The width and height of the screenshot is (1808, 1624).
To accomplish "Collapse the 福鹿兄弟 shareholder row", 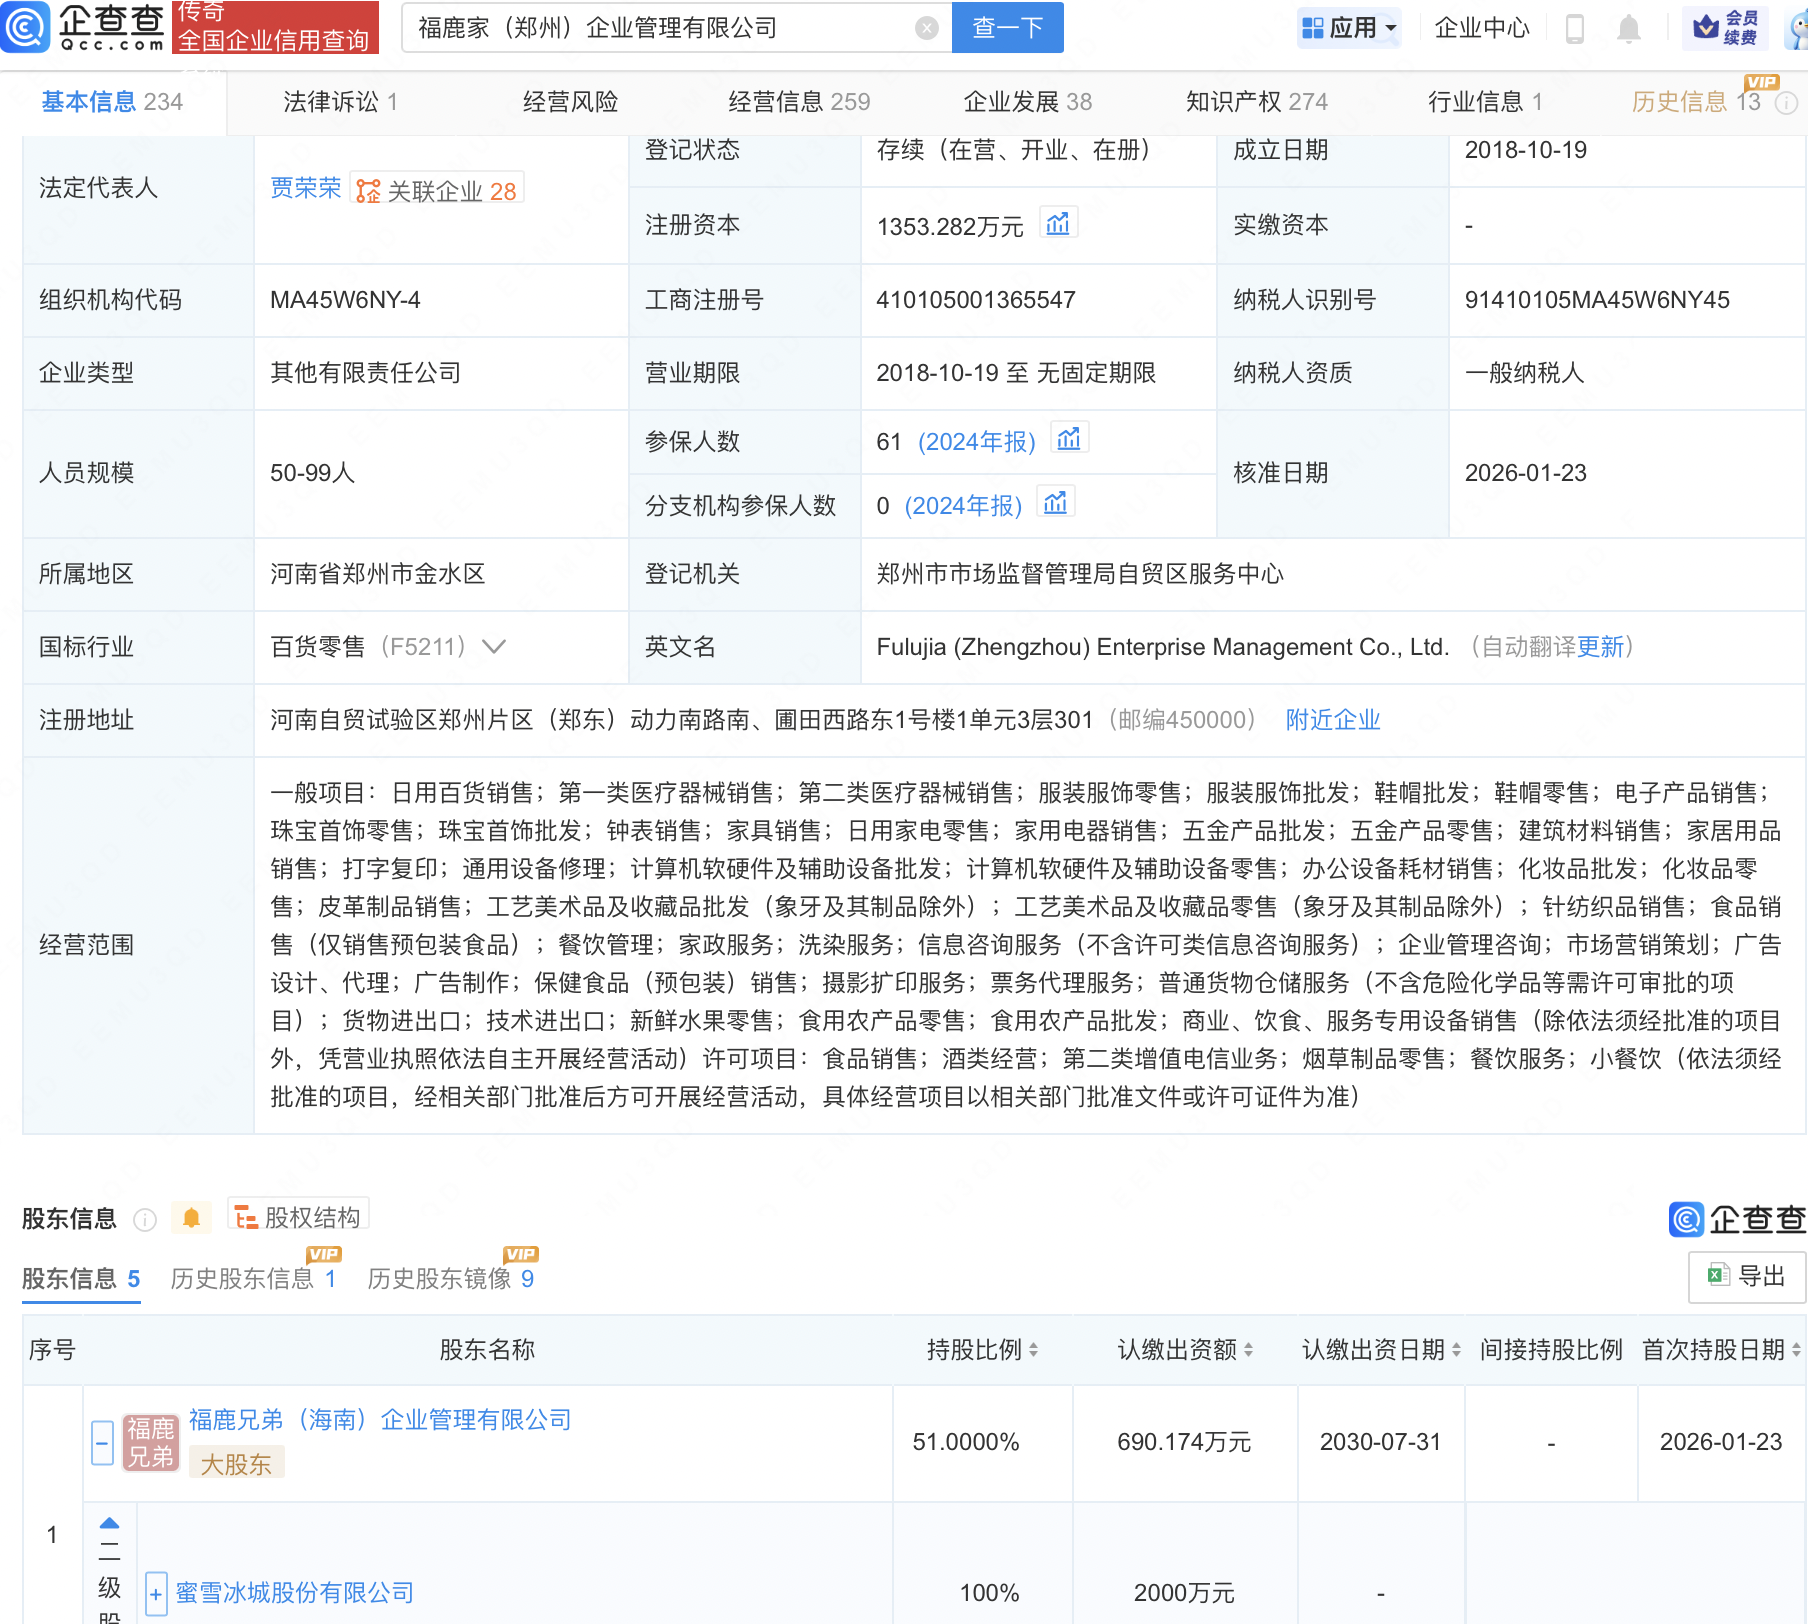I will [102, 1442].
